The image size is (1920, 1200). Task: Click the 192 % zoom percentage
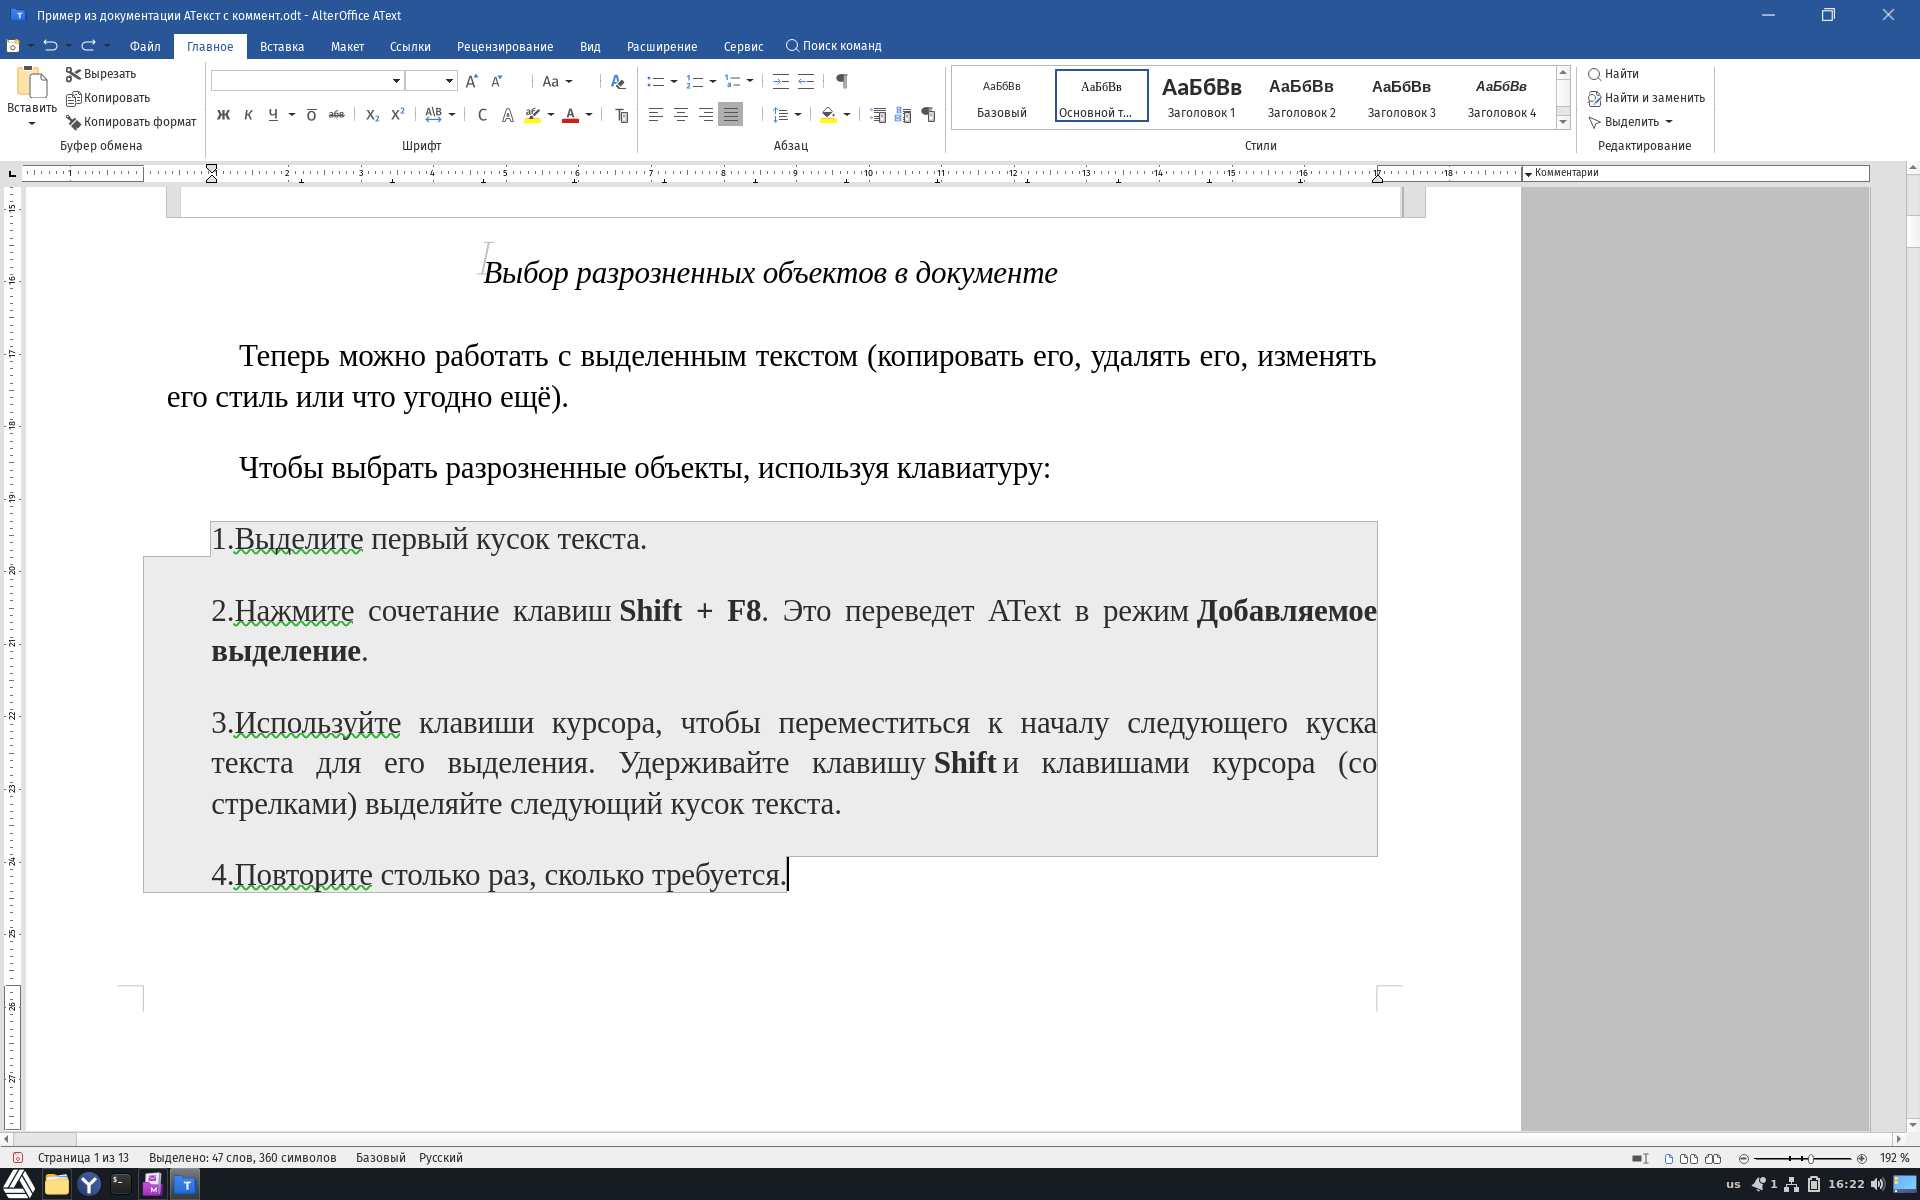[1894, 1158]
